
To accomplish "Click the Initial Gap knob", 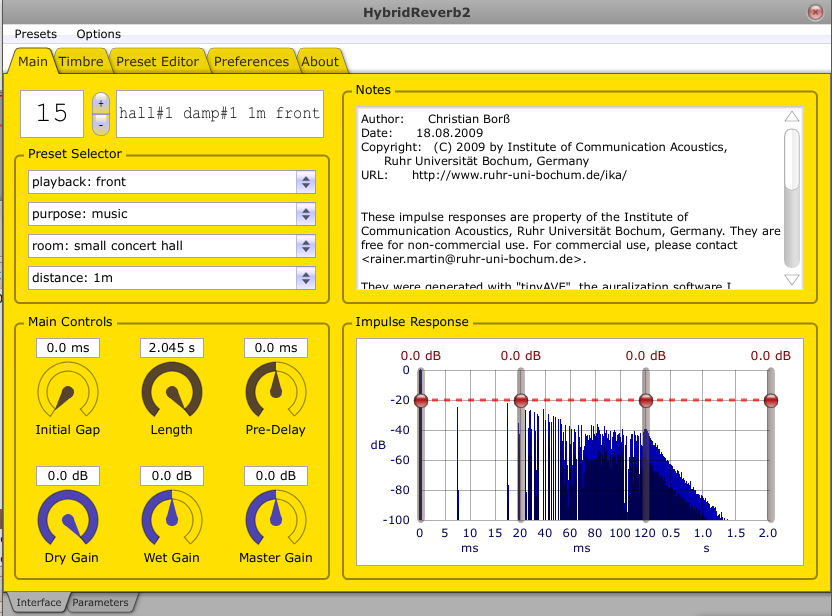I will 68,391.
